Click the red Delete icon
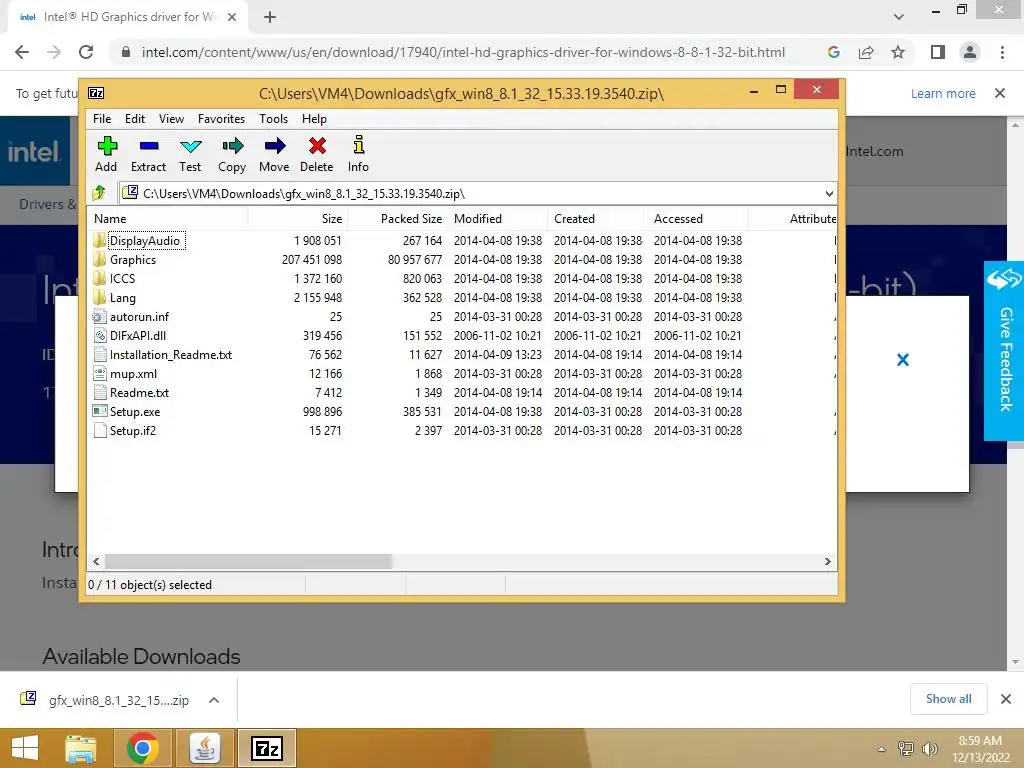Viewport: 1024px width, 768px height. [317, 146]
